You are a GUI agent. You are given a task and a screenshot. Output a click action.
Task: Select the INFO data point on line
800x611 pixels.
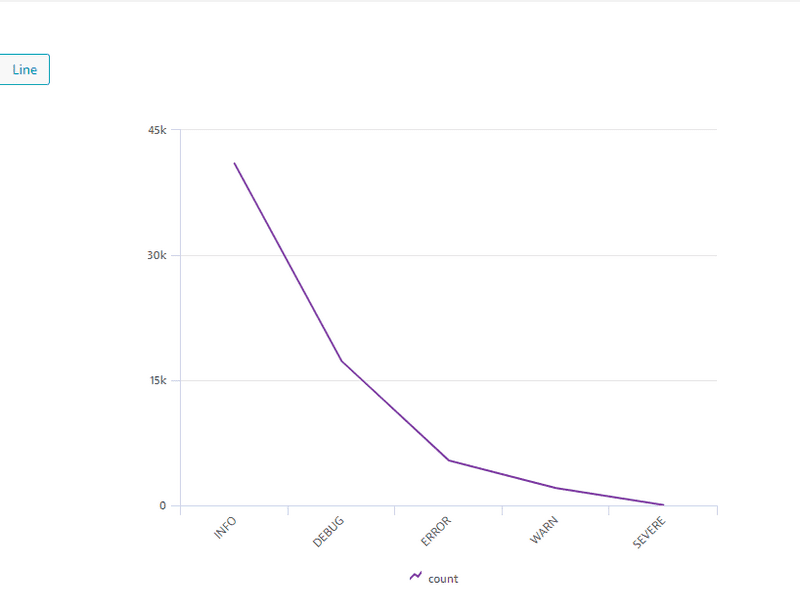234,163
